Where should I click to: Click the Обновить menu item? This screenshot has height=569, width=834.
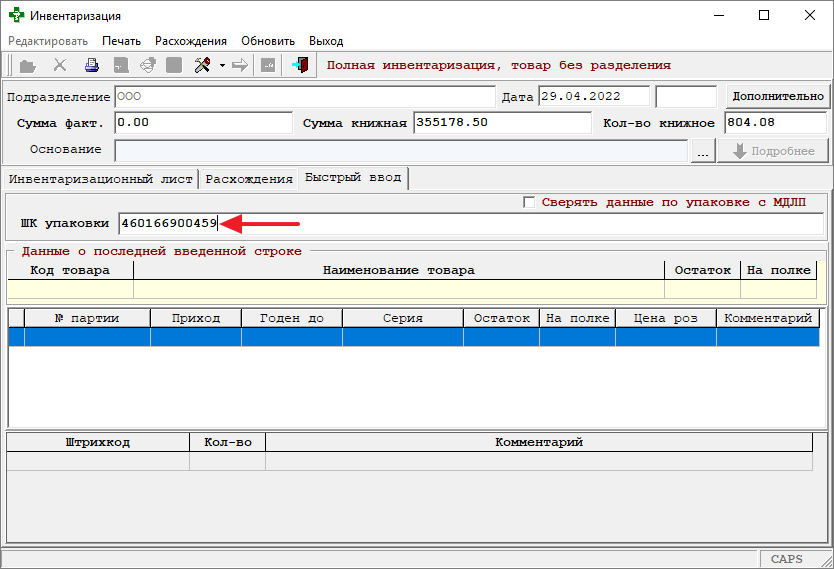(268, 41)
